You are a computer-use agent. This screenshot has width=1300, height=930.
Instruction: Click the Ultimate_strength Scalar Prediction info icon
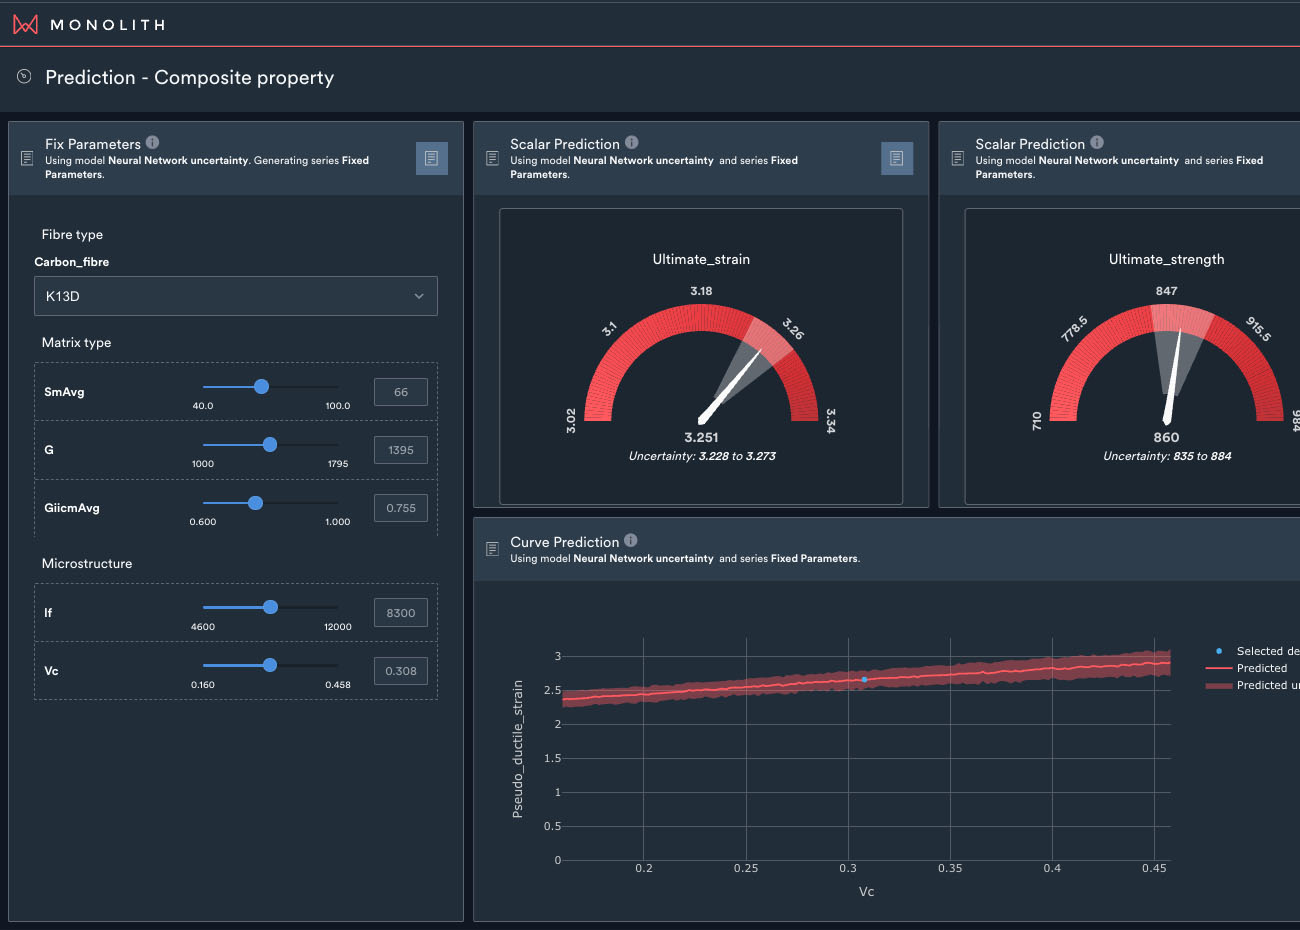point(1097,142)
